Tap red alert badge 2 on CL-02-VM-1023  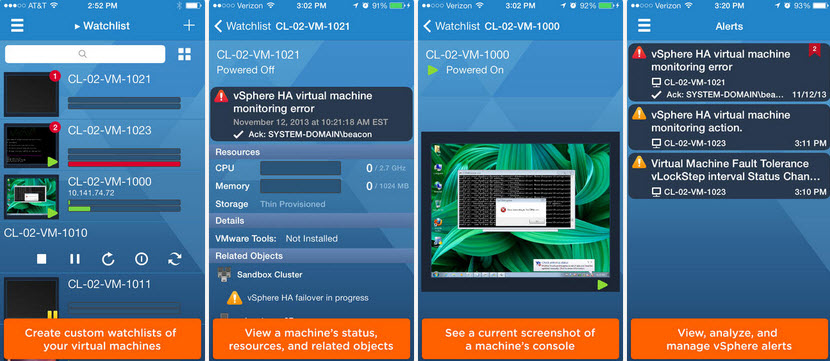[x=55, y=128]
